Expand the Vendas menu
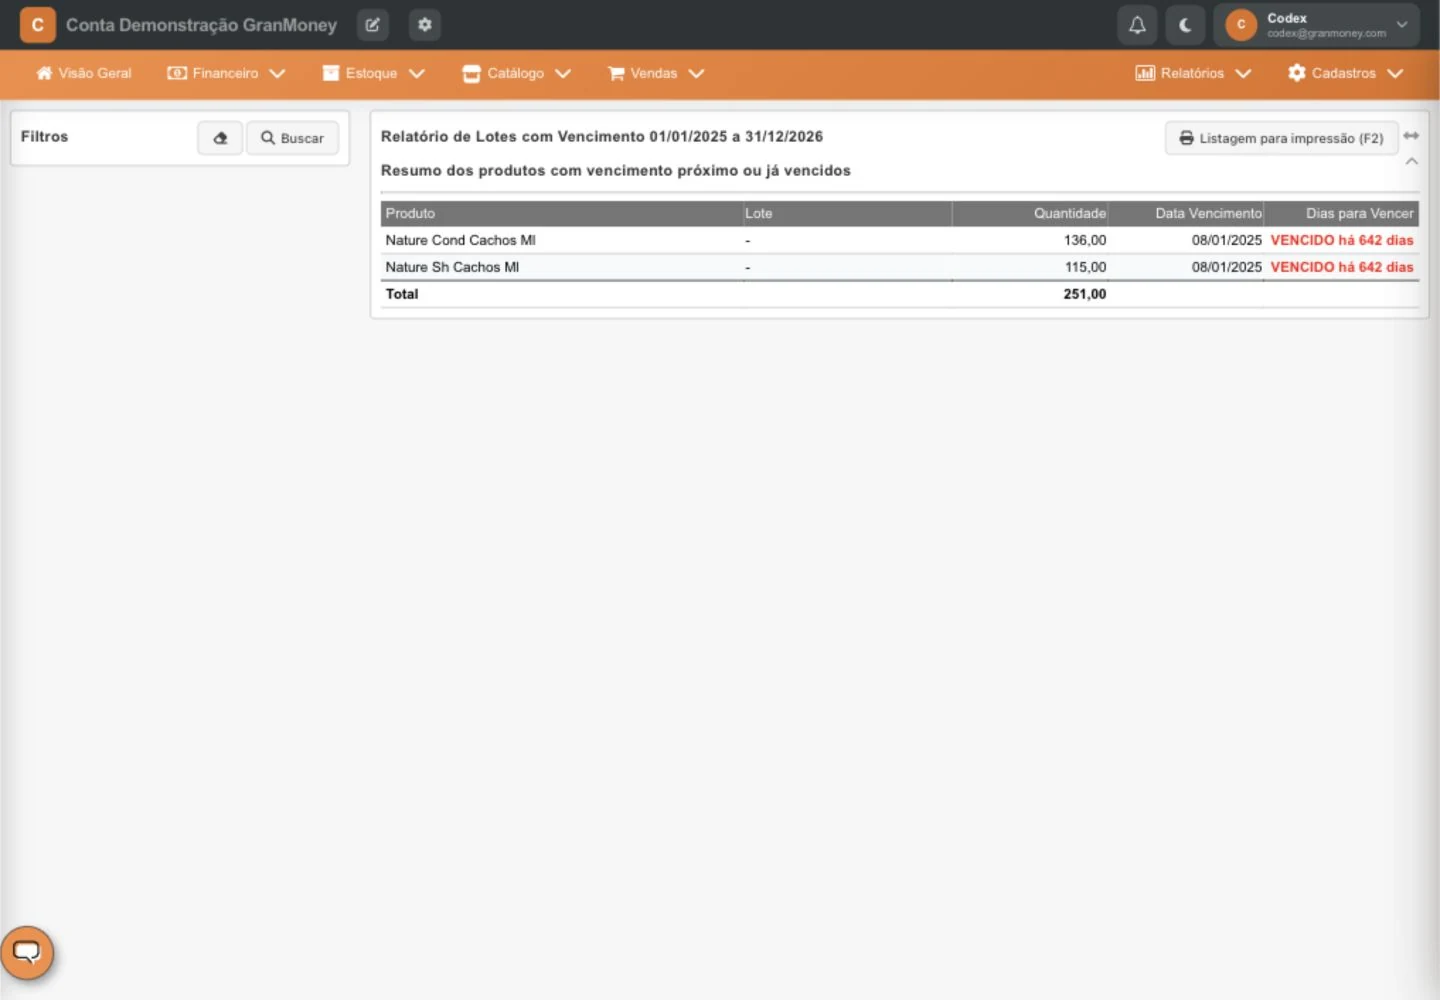Viewport: 1440px width, 1000px height. (656, 73)
